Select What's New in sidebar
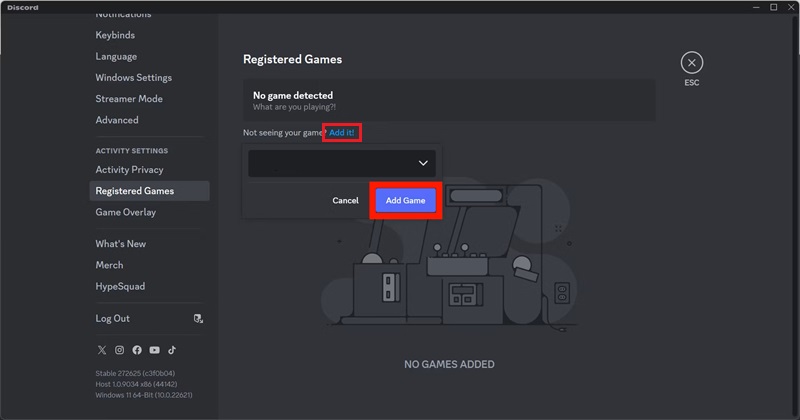Image resolution: width=800 pixels, height=420 pixels. (x=120, y=244)
